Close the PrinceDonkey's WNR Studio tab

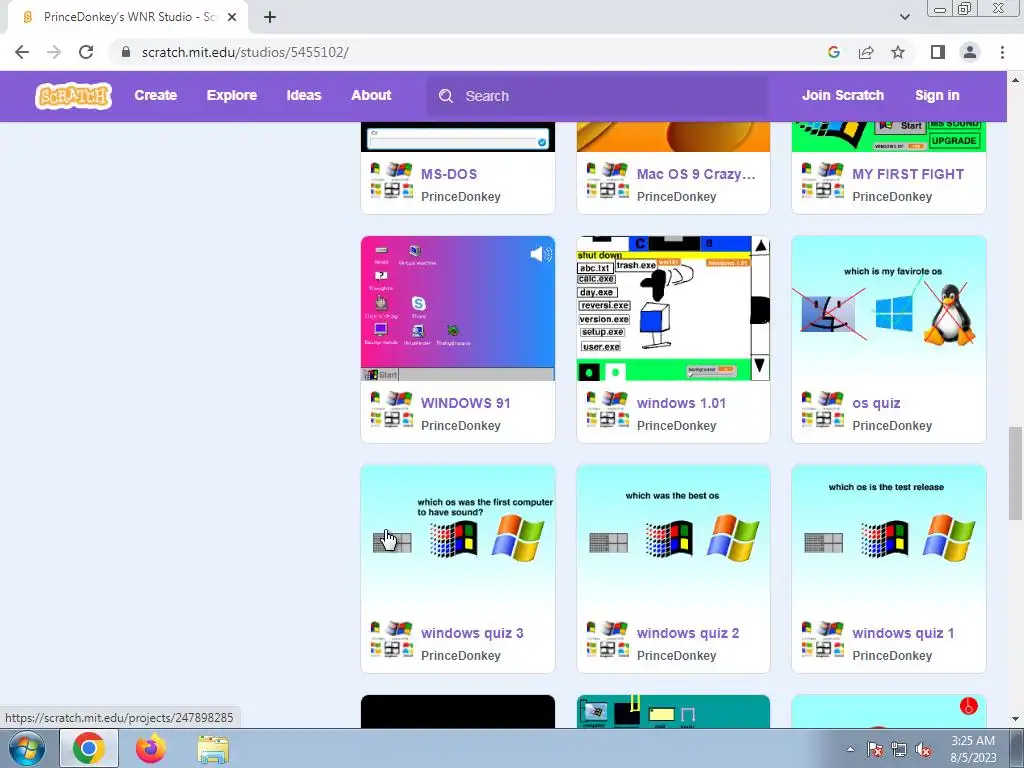click(232, 17)
